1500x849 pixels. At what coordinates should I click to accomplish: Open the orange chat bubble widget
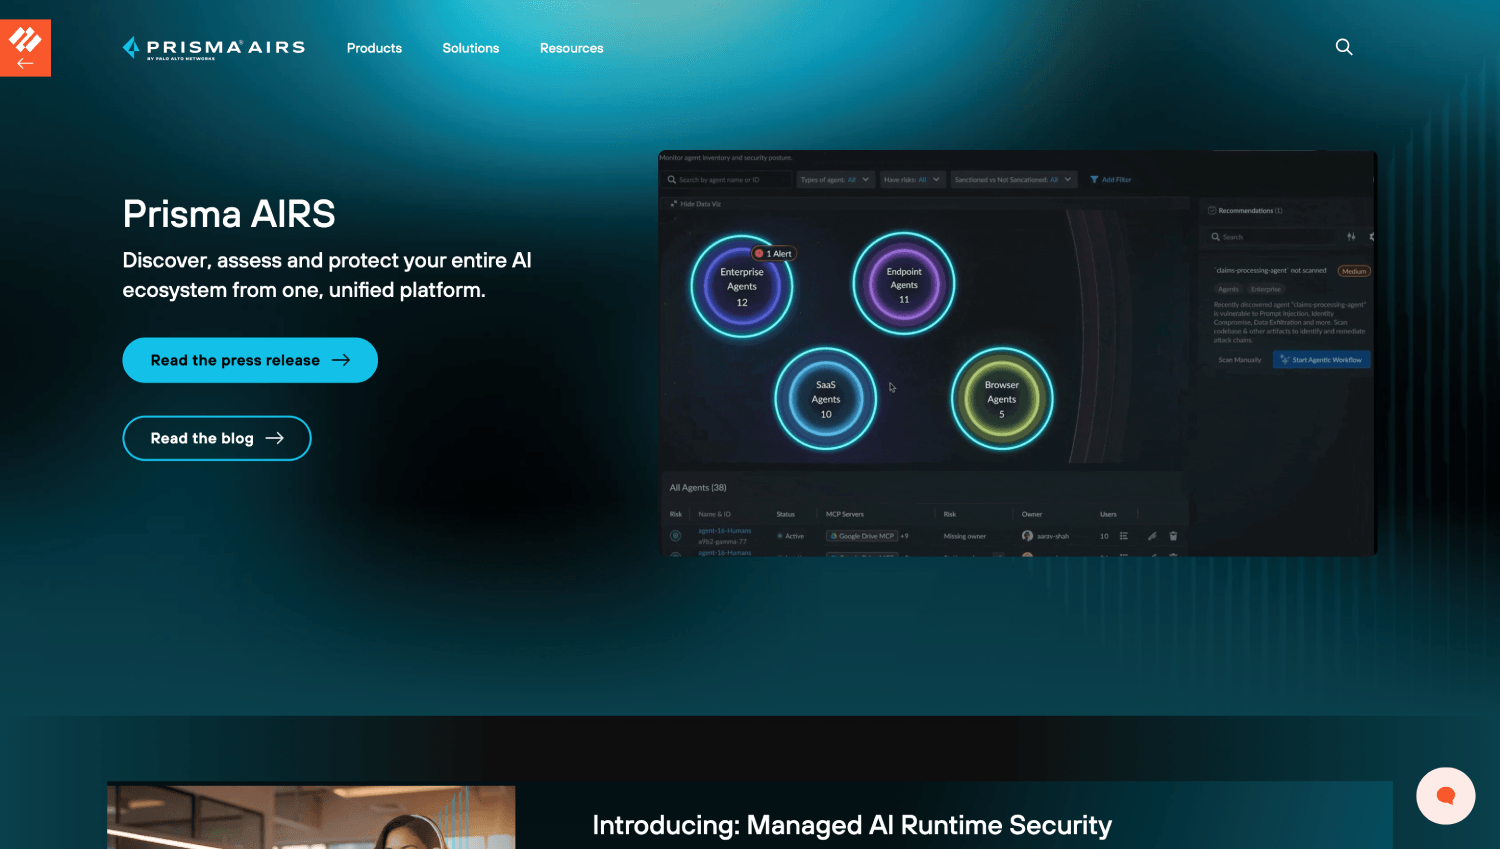point(1445,796)
